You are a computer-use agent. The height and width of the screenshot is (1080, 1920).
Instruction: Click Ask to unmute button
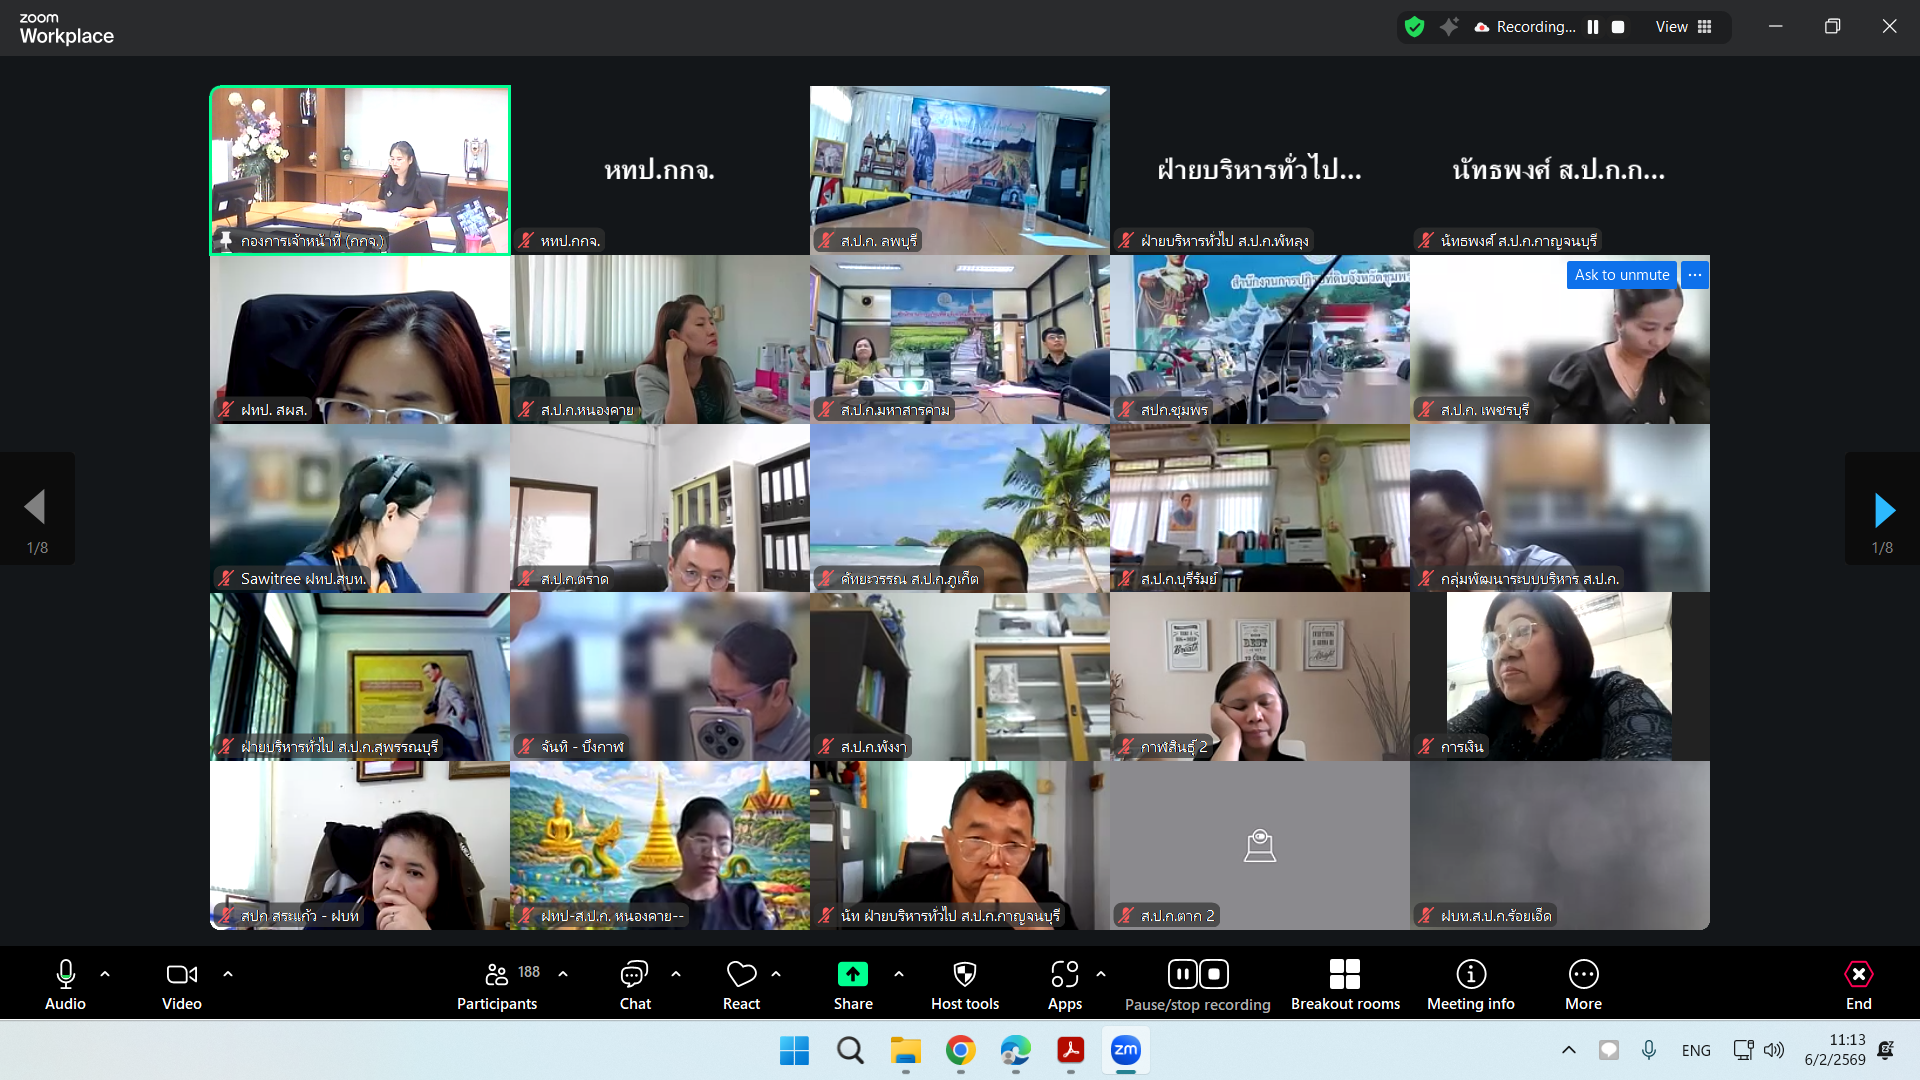(1621, 275)
